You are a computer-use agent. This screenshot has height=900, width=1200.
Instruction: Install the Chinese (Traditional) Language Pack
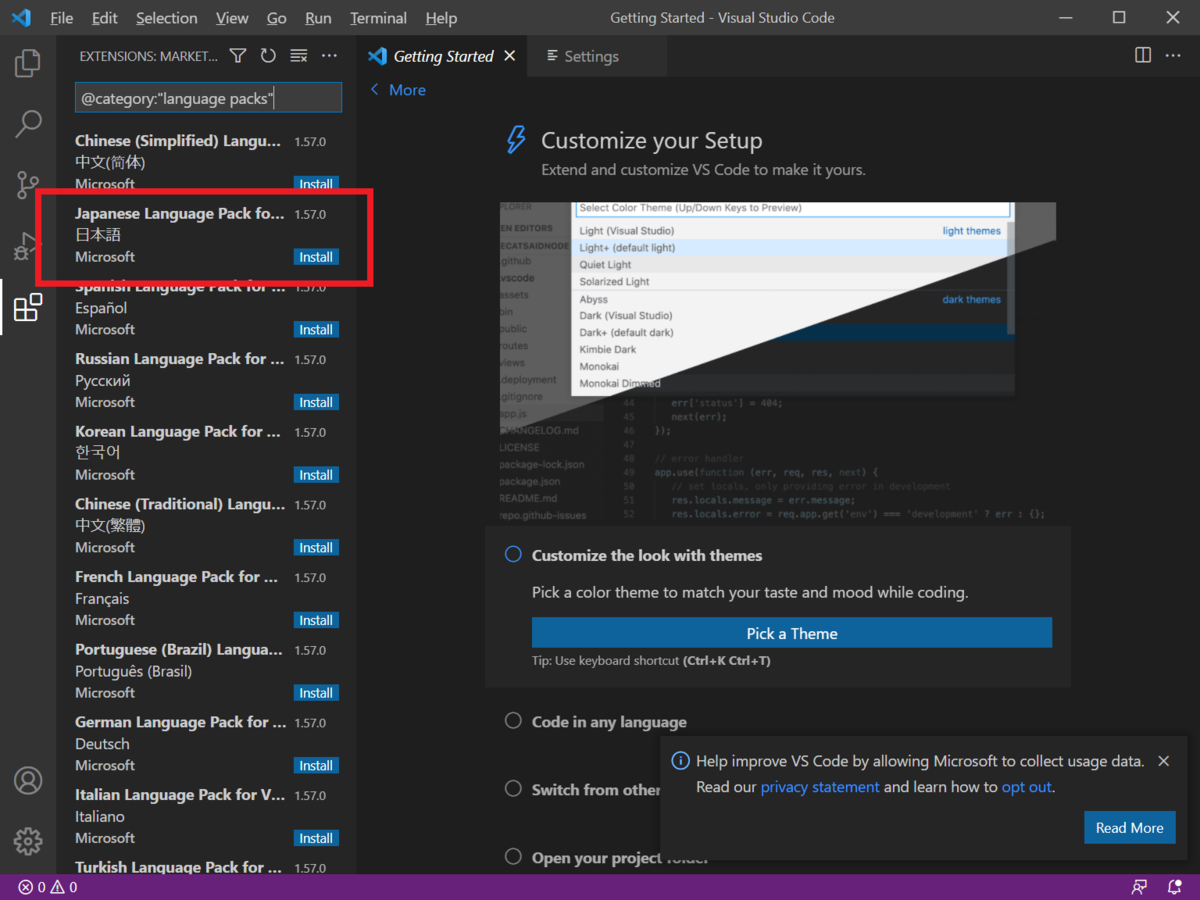click(316, 547)
